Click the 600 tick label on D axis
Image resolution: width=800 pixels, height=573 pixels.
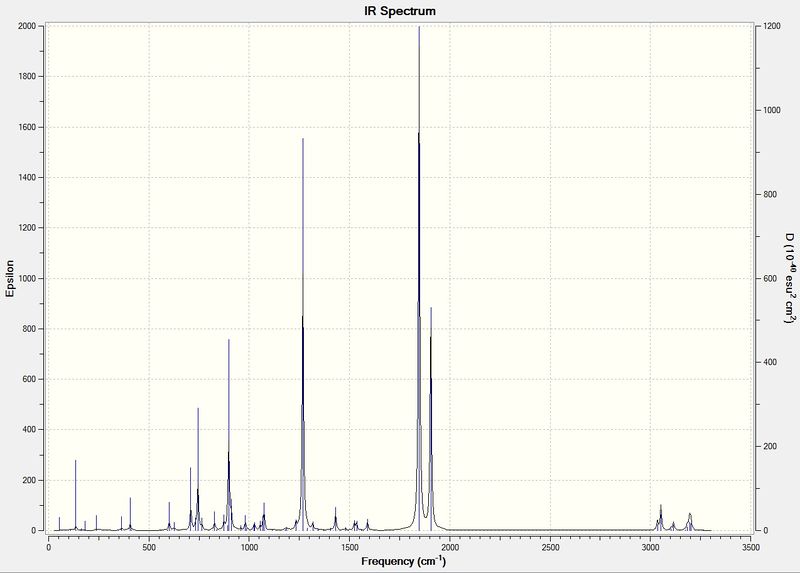[x=769, y=279]
